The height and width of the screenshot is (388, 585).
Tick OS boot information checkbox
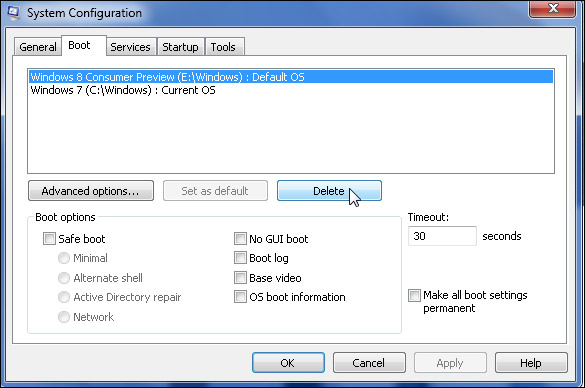pos(240,297)
